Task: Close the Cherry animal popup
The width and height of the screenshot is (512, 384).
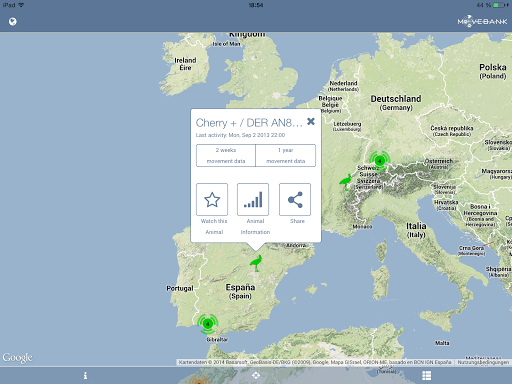Action: pyautogui.click(x=311, y=121)
